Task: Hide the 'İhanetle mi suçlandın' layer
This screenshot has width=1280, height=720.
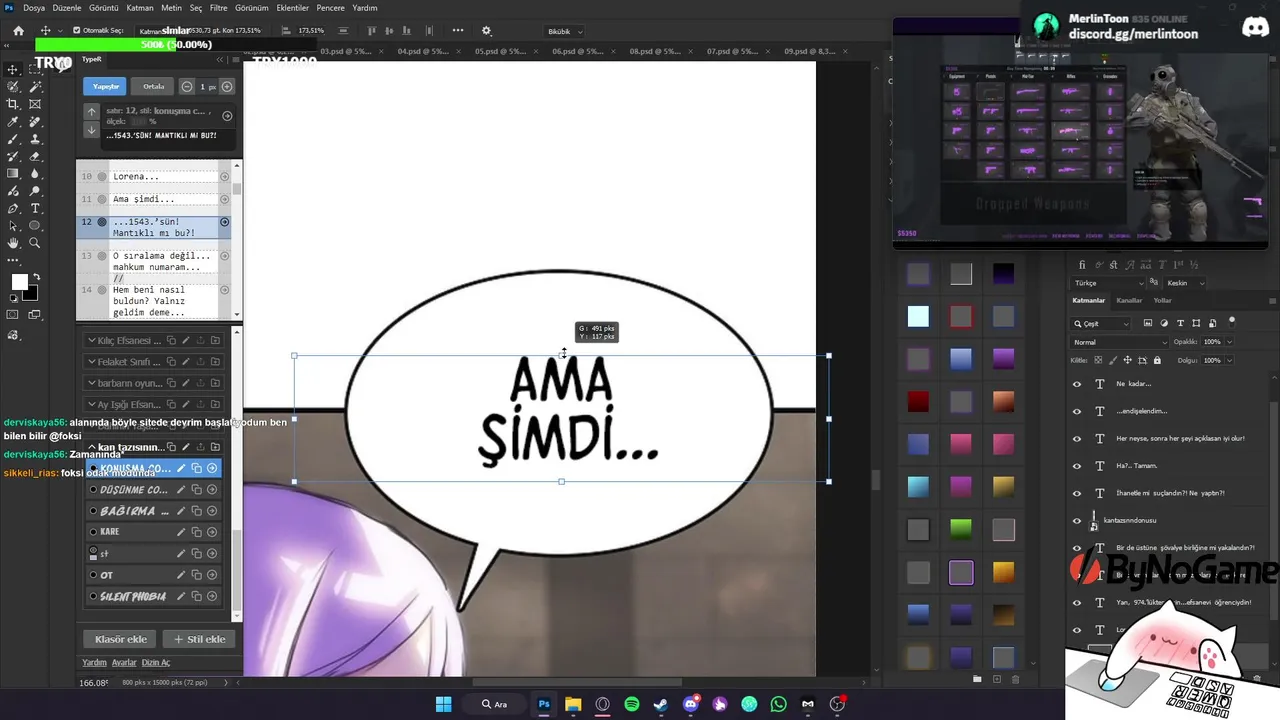Action: click(x=1077, y=493)
